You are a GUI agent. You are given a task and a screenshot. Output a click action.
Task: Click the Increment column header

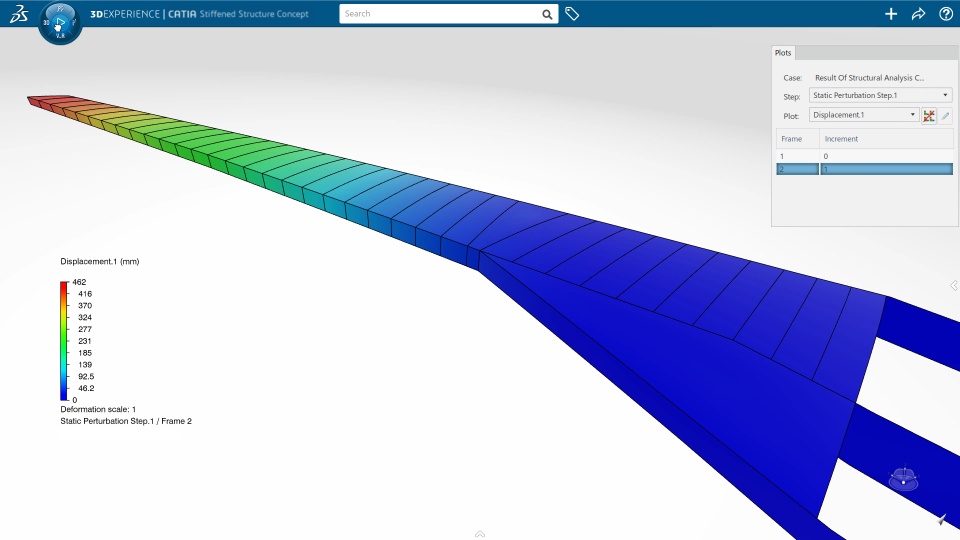tap(886, 139)
